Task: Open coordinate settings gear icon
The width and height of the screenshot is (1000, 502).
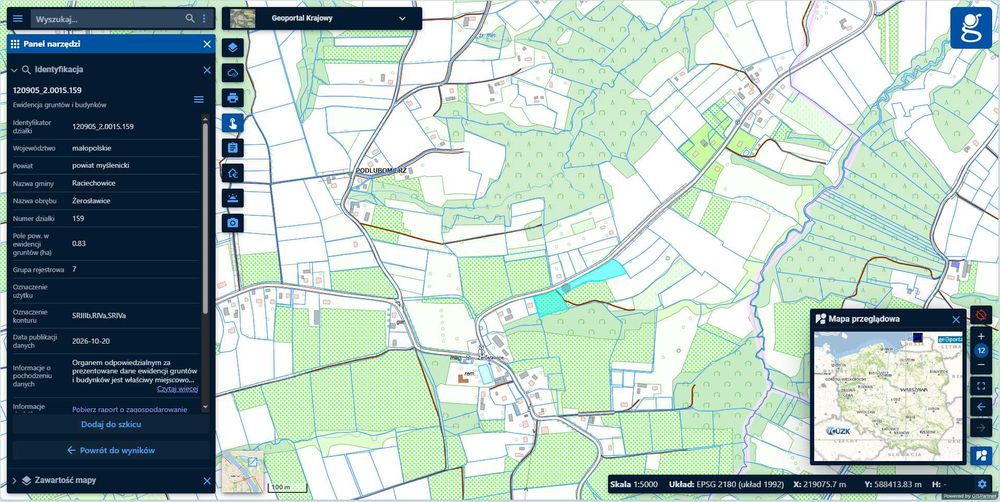Action: pos(982,484)
